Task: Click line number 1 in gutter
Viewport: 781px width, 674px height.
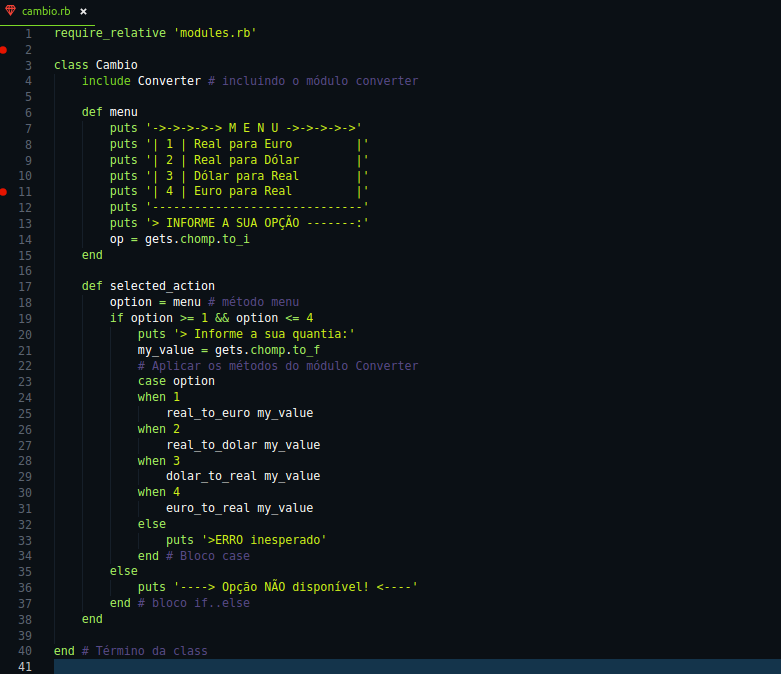Action: [28, 34]
